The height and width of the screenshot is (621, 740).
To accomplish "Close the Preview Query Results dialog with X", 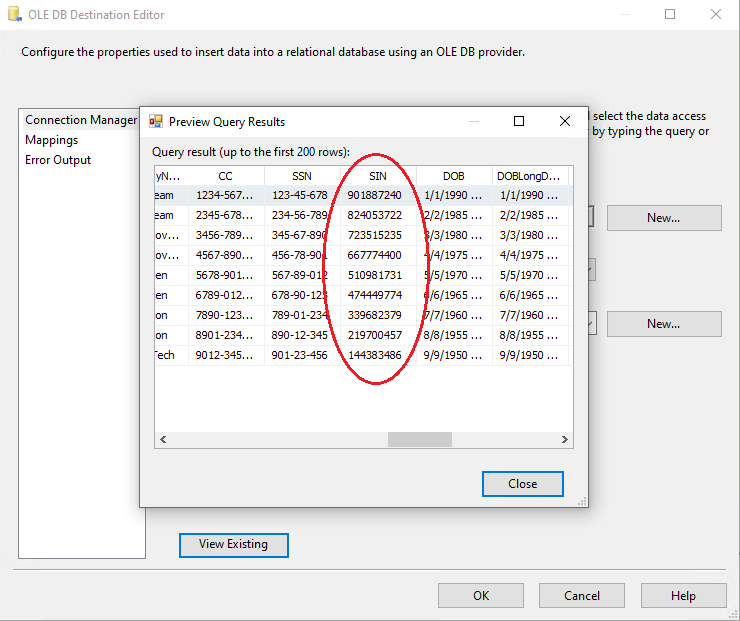I will (x=565, y=121).
